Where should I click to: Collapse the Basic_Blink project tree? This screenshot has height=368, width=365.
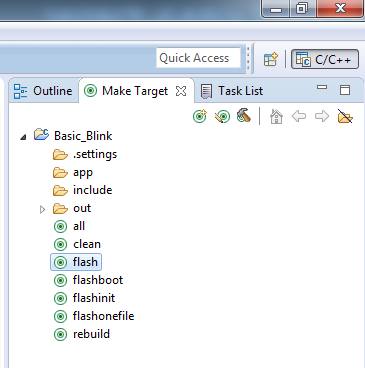point(23,137)
